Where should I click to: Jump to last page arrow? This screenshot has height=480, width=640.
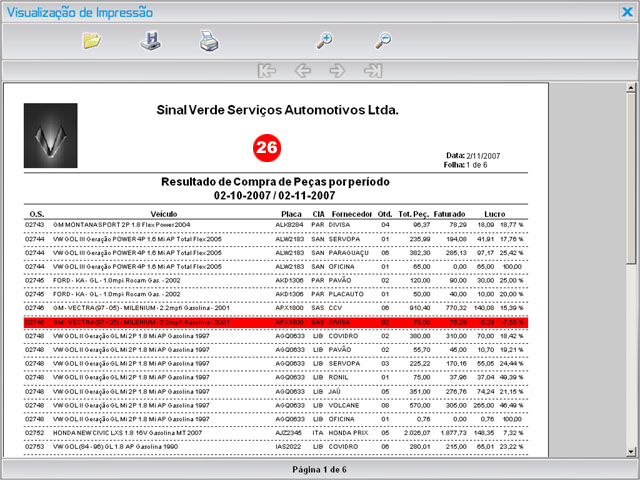point(373,71)
